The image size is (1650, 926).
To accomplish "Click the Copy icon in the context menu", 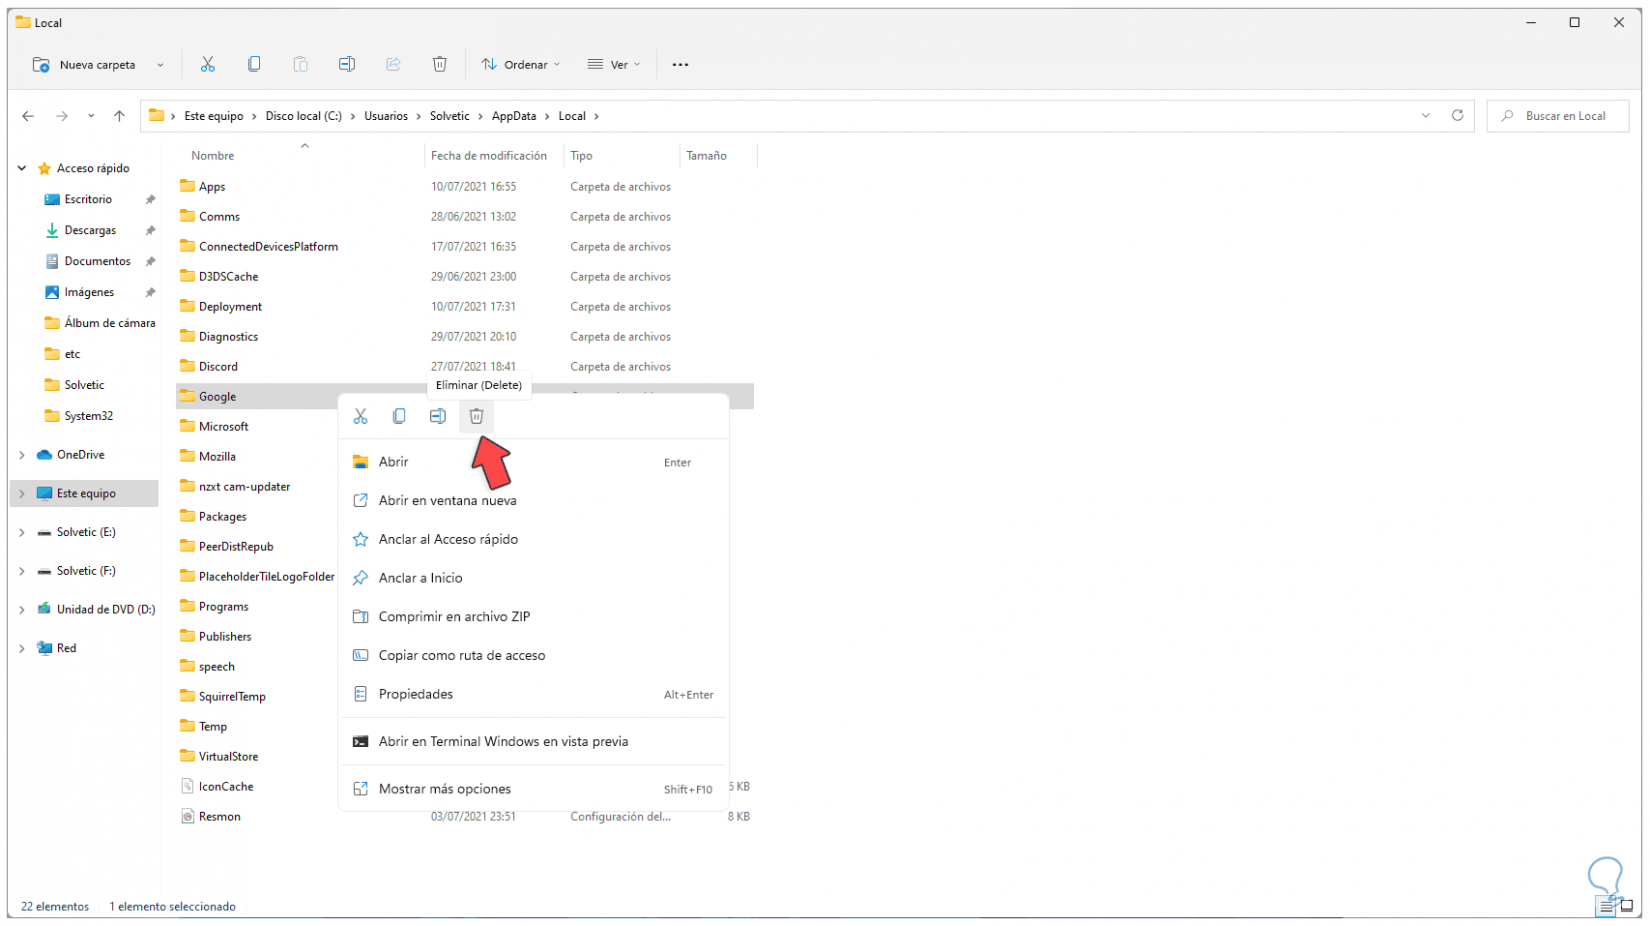I will [399, 416].
